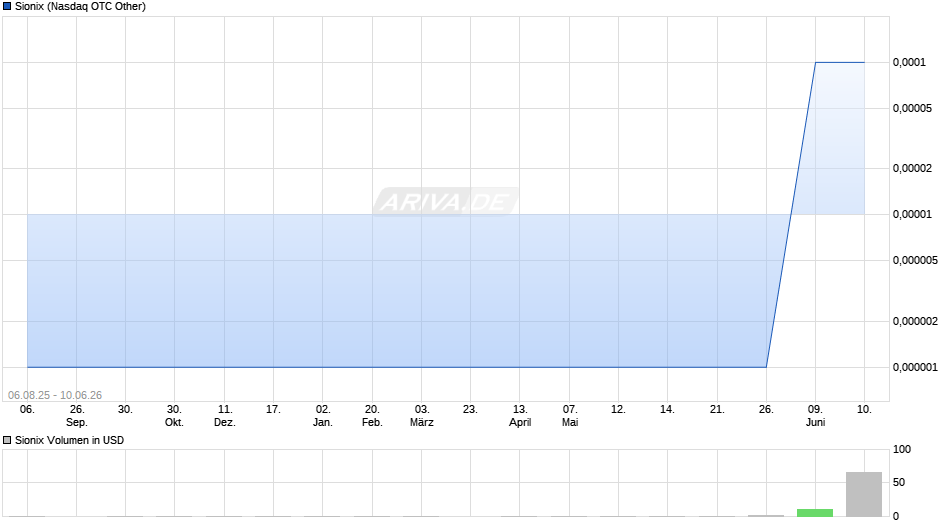
Task: Click the y-axis value 0,000001
Action: tap(915, 367)
